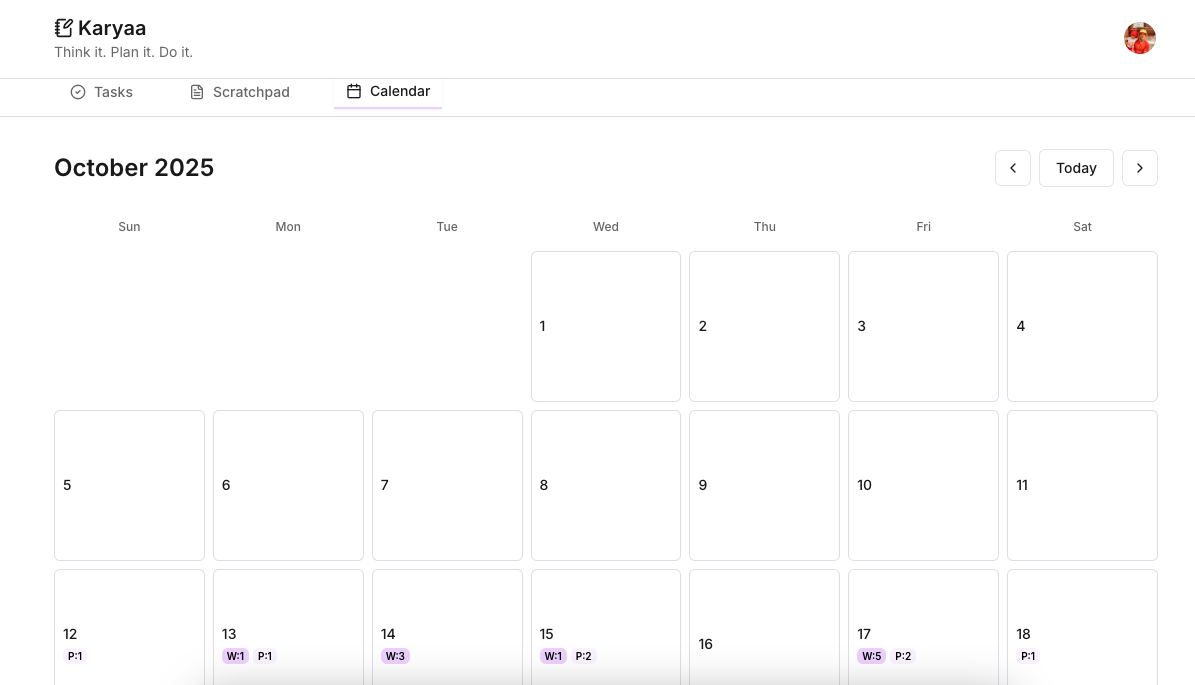Go to next month with right chevron

click(1139, 168)
